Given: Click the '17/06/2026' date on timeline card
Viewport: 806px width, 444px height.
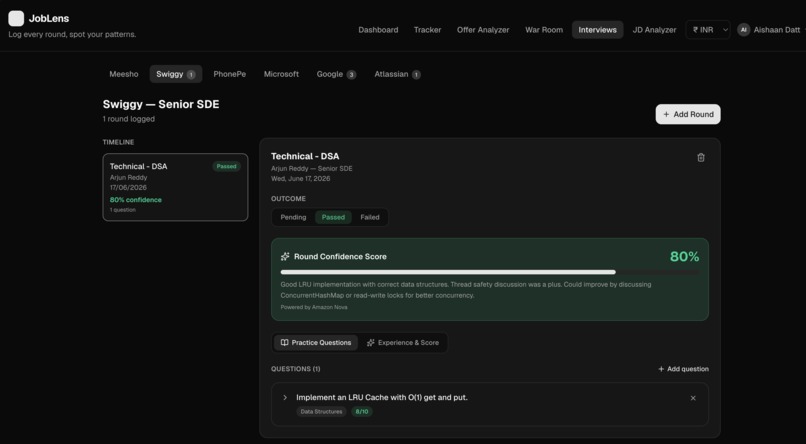Looking at the screenshot, I should (128, 188).
